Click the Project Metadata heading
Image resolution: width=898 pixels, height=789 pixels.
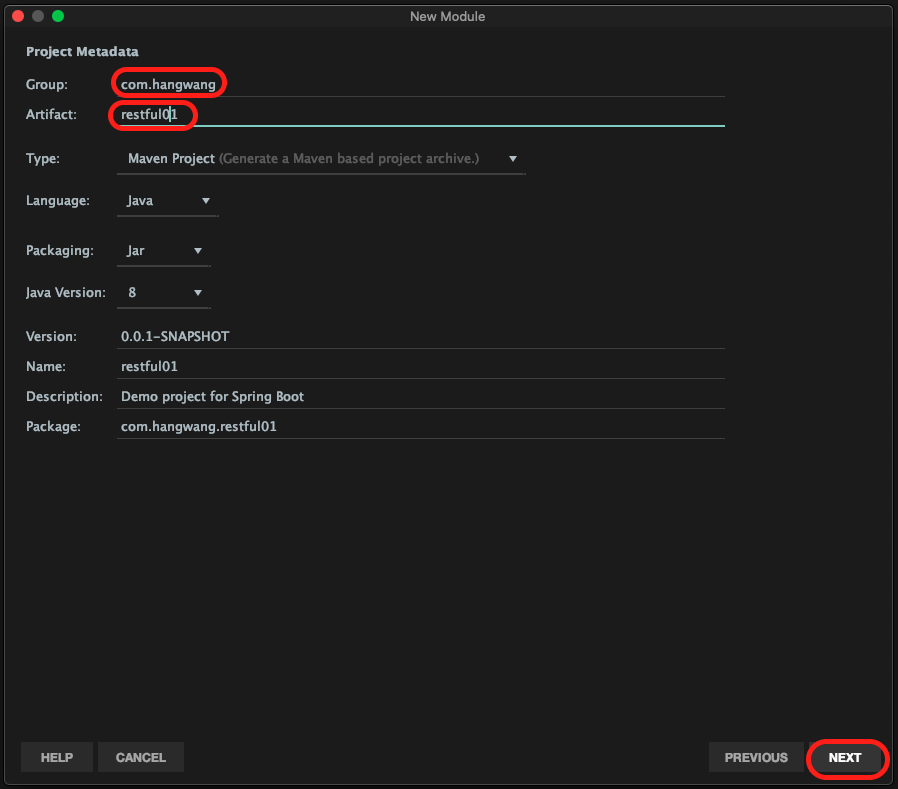[82, 51]
